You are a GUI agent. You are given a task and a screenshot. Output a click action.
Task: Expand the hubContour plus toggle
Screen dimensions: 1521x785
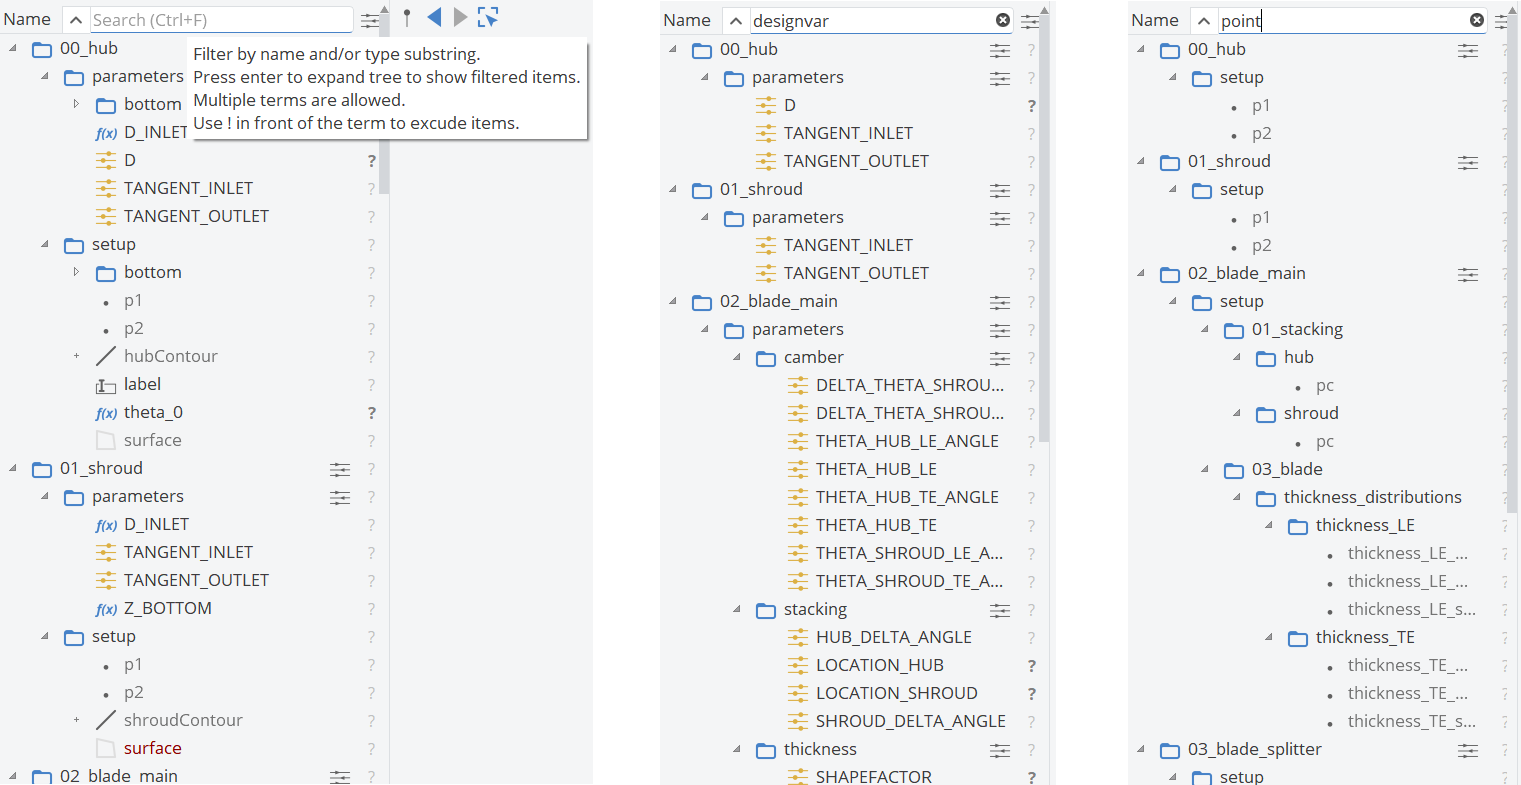(x=76, y=356)
